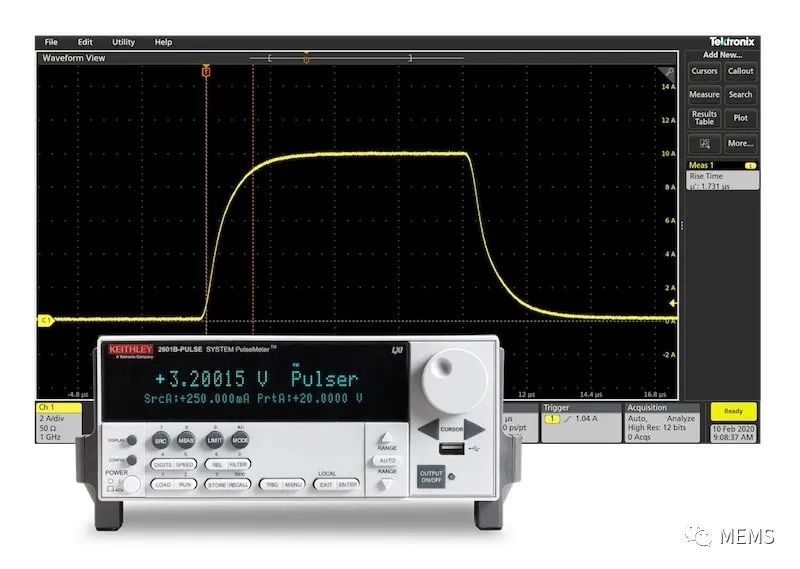
Task: Click the yellow trigger level arrow
Action: pos(673,304)
